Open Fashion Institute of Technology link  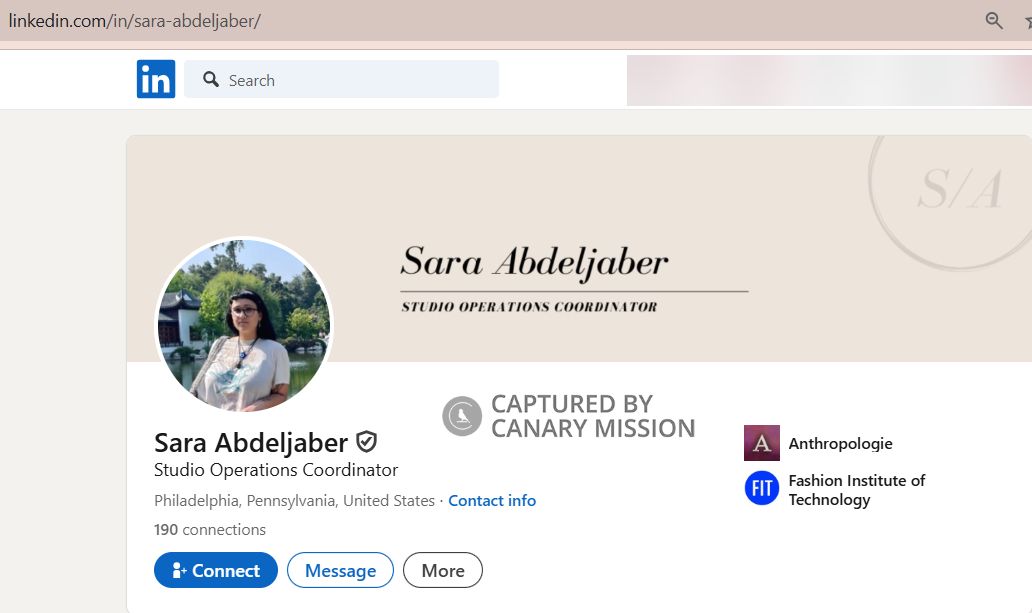click(856, 490)
